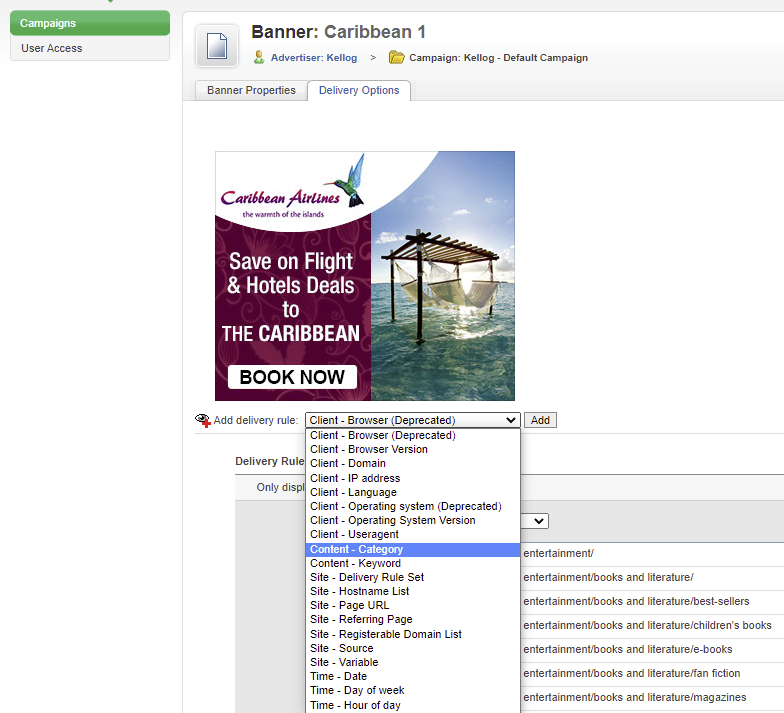This screenshot has width=784, height=713.
Task: Collapse the Add delivery rule dropdown
Action: click(412, 420)
